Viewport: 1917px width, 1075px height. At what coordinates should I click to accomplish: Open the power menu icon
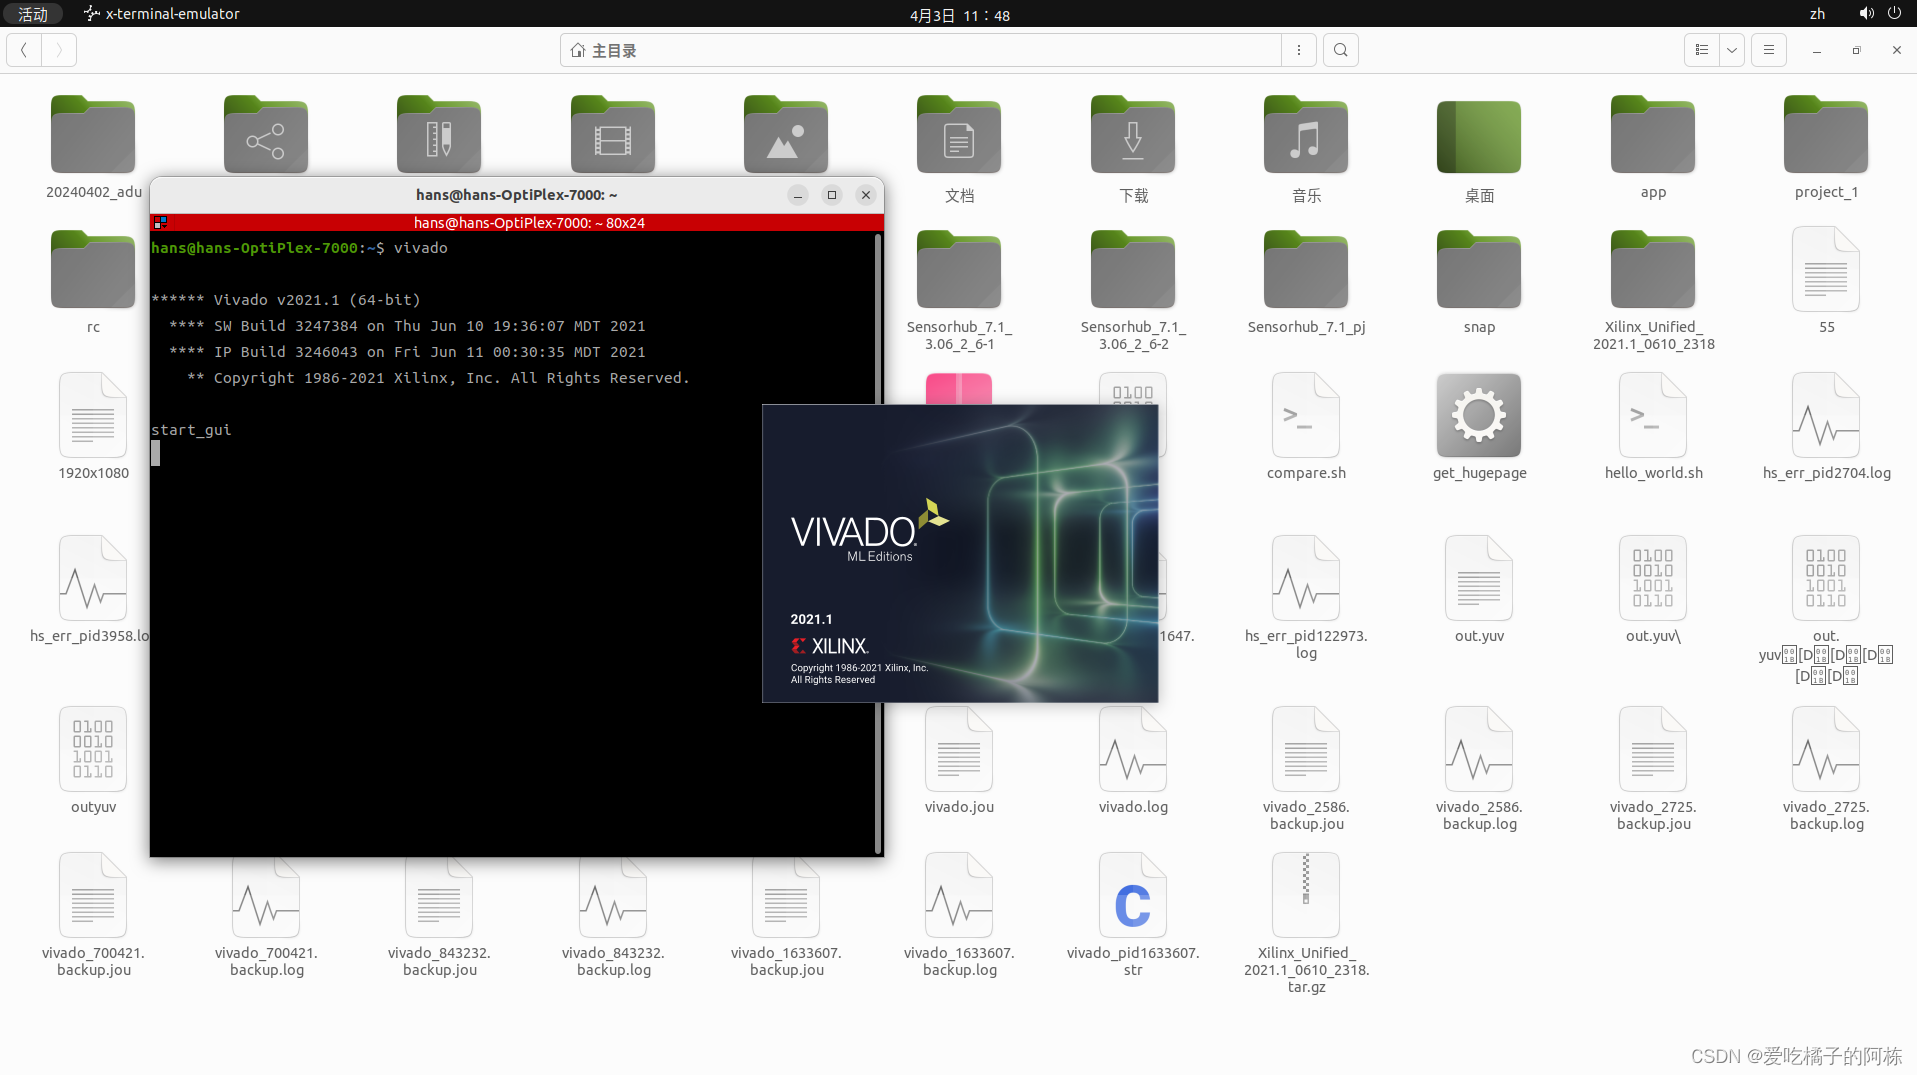click(1894, 14)
